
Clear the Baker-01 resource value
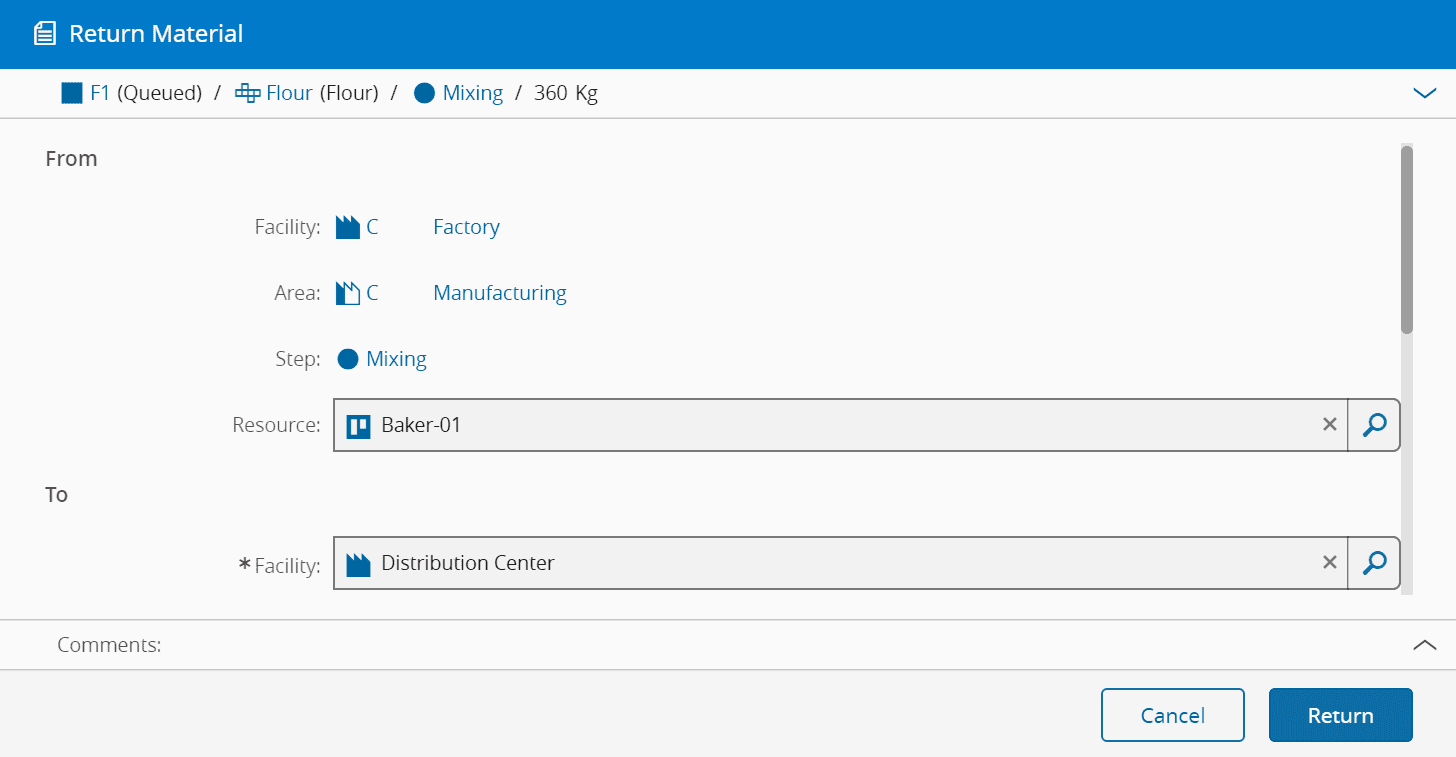point(1329,425)
